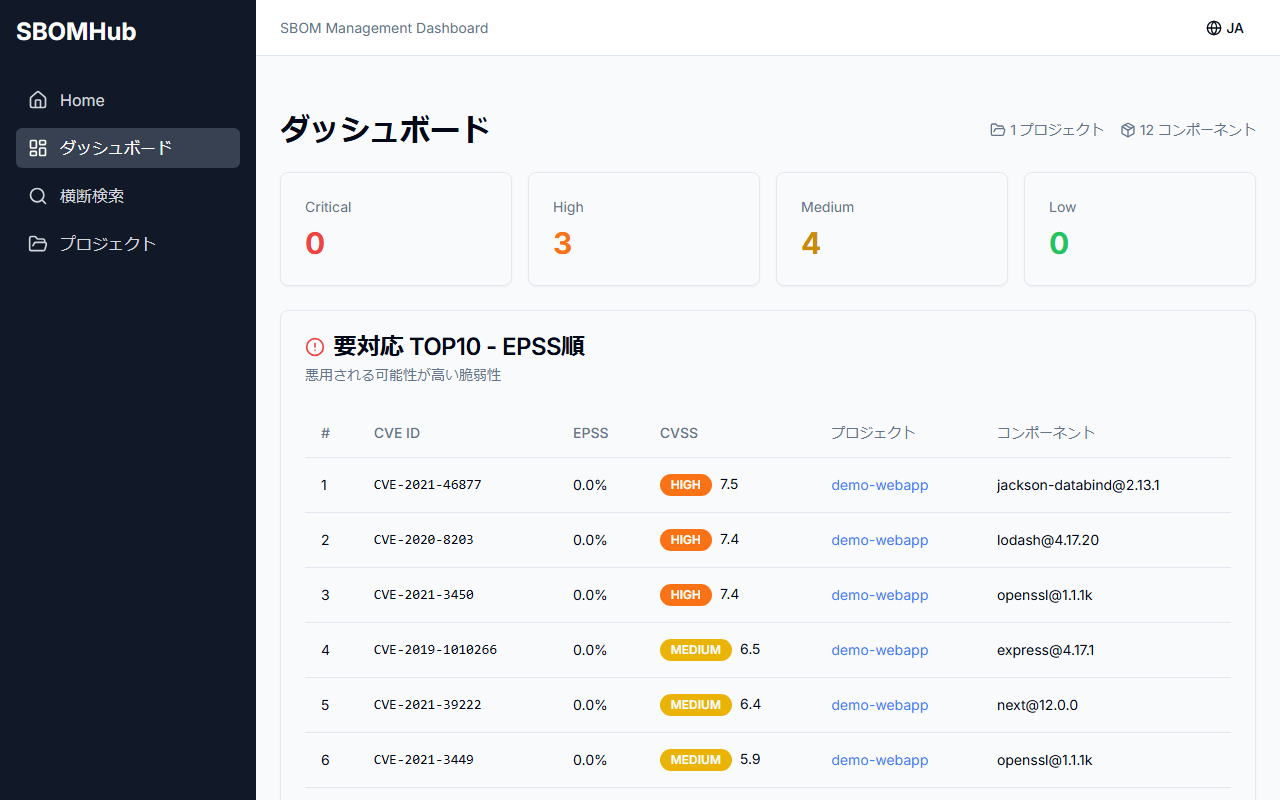Click the CVSS score 6.5 value

[x=750, y=649]
